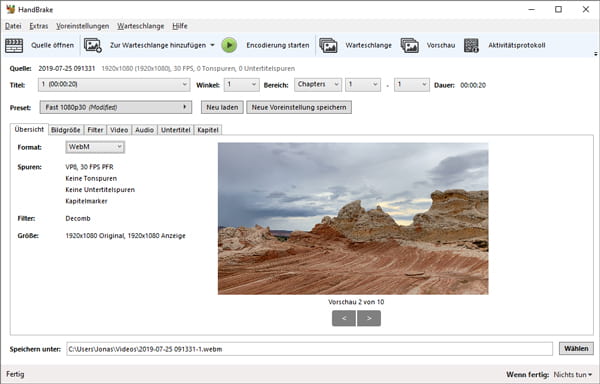Click the desert landscape preview image
The height and width of the screenshot is (384, 600).
tap(353, 218)
